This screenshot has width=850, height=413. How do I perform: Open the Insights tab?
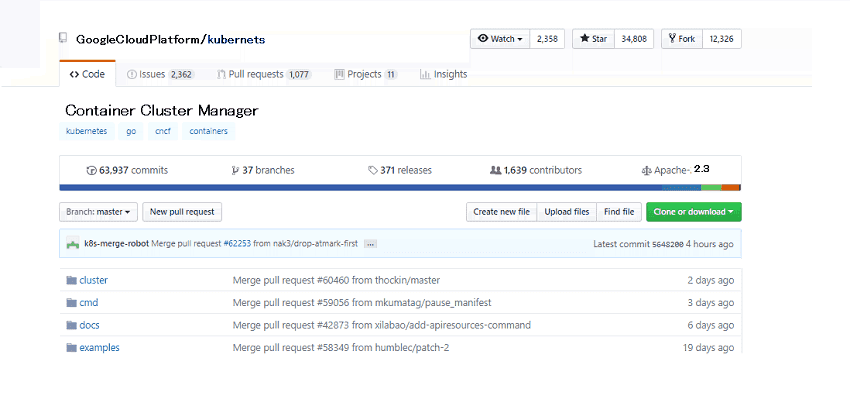(x=443, y=74)
